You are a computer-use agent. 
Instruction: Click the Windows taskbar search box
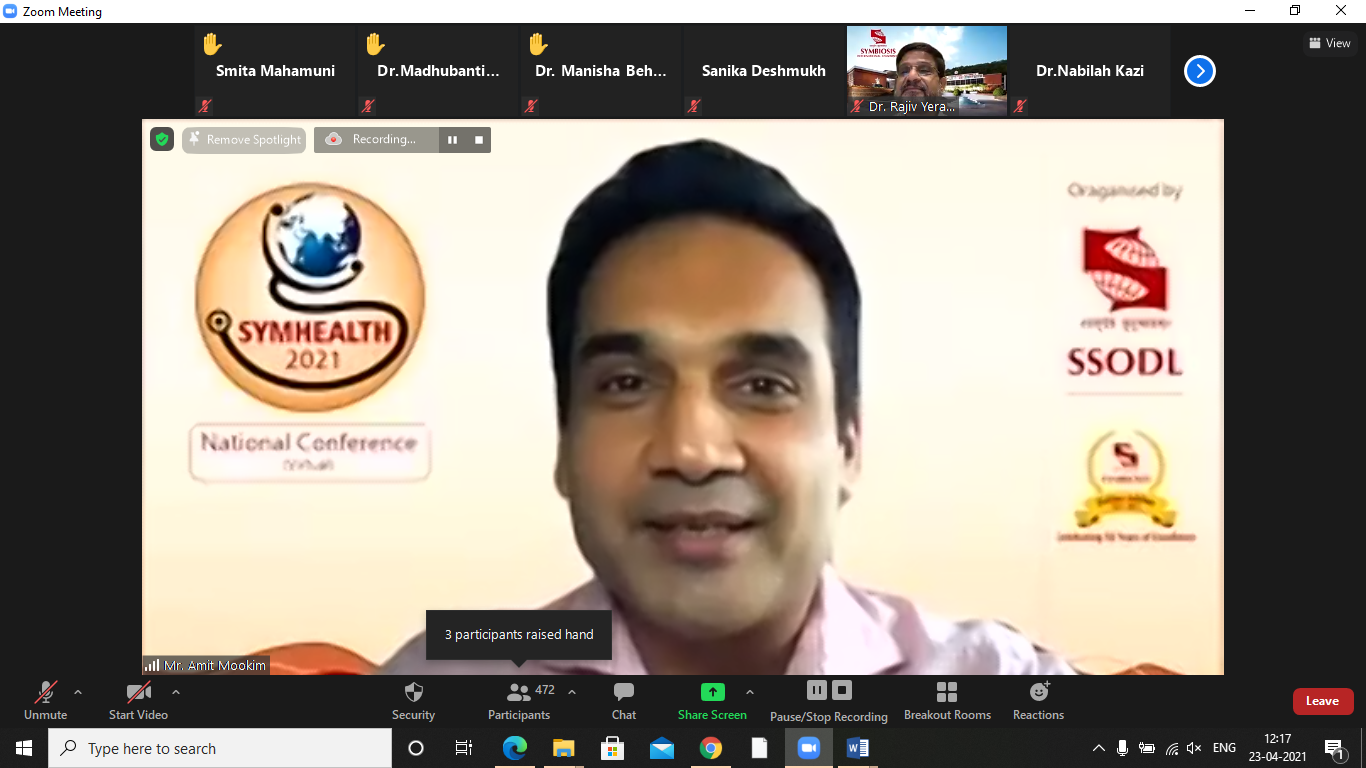click(220, 748)
